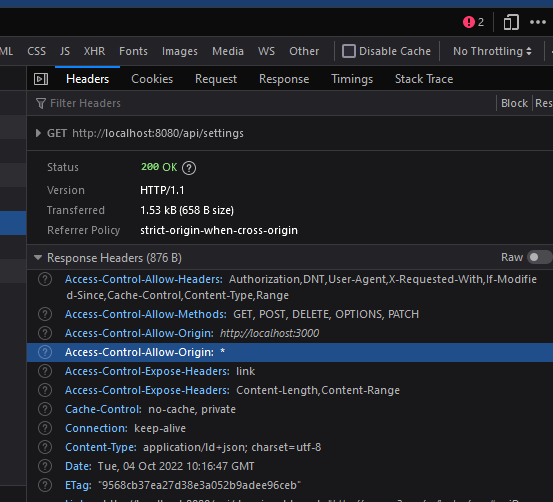Collapse the request list pane toggle icon

[41, 79]
